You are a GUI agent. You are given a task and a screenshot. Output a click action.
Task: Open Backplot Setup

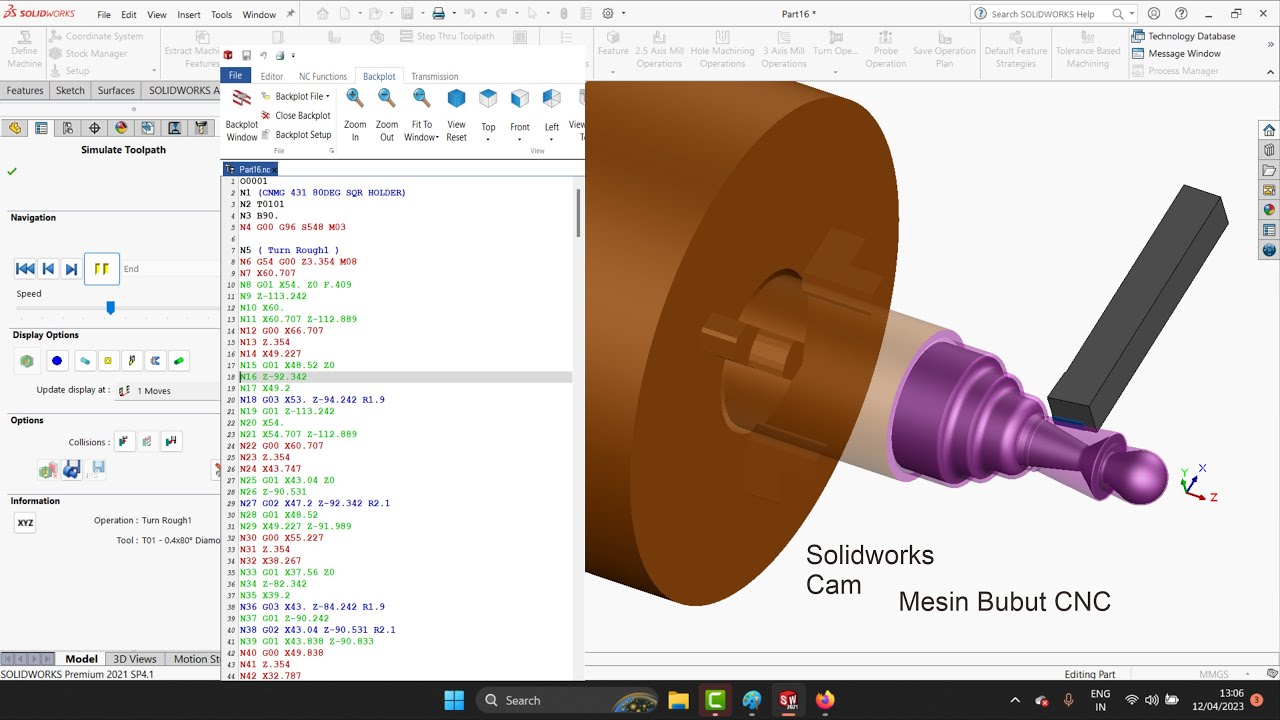pos(295,135)
